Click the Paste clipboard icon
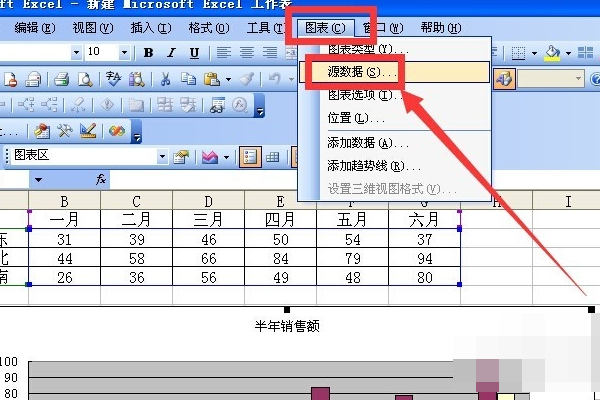 tap(212, 79)
